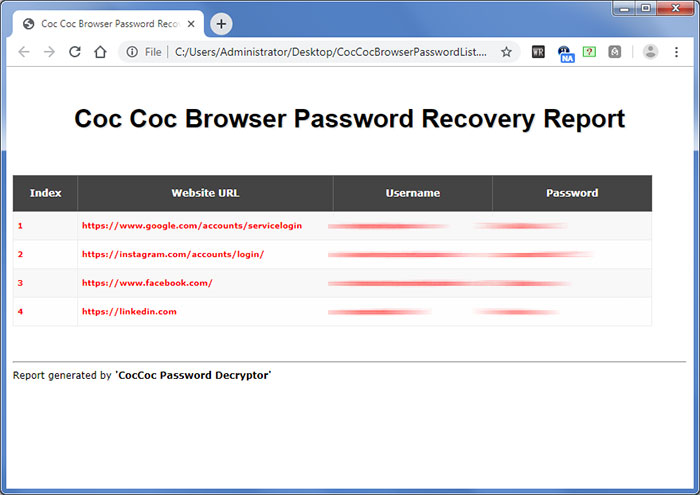Open the Instagram accounts login URL
Image resolution: width=700 pixels, height=495 pixels.
(172, 254)
